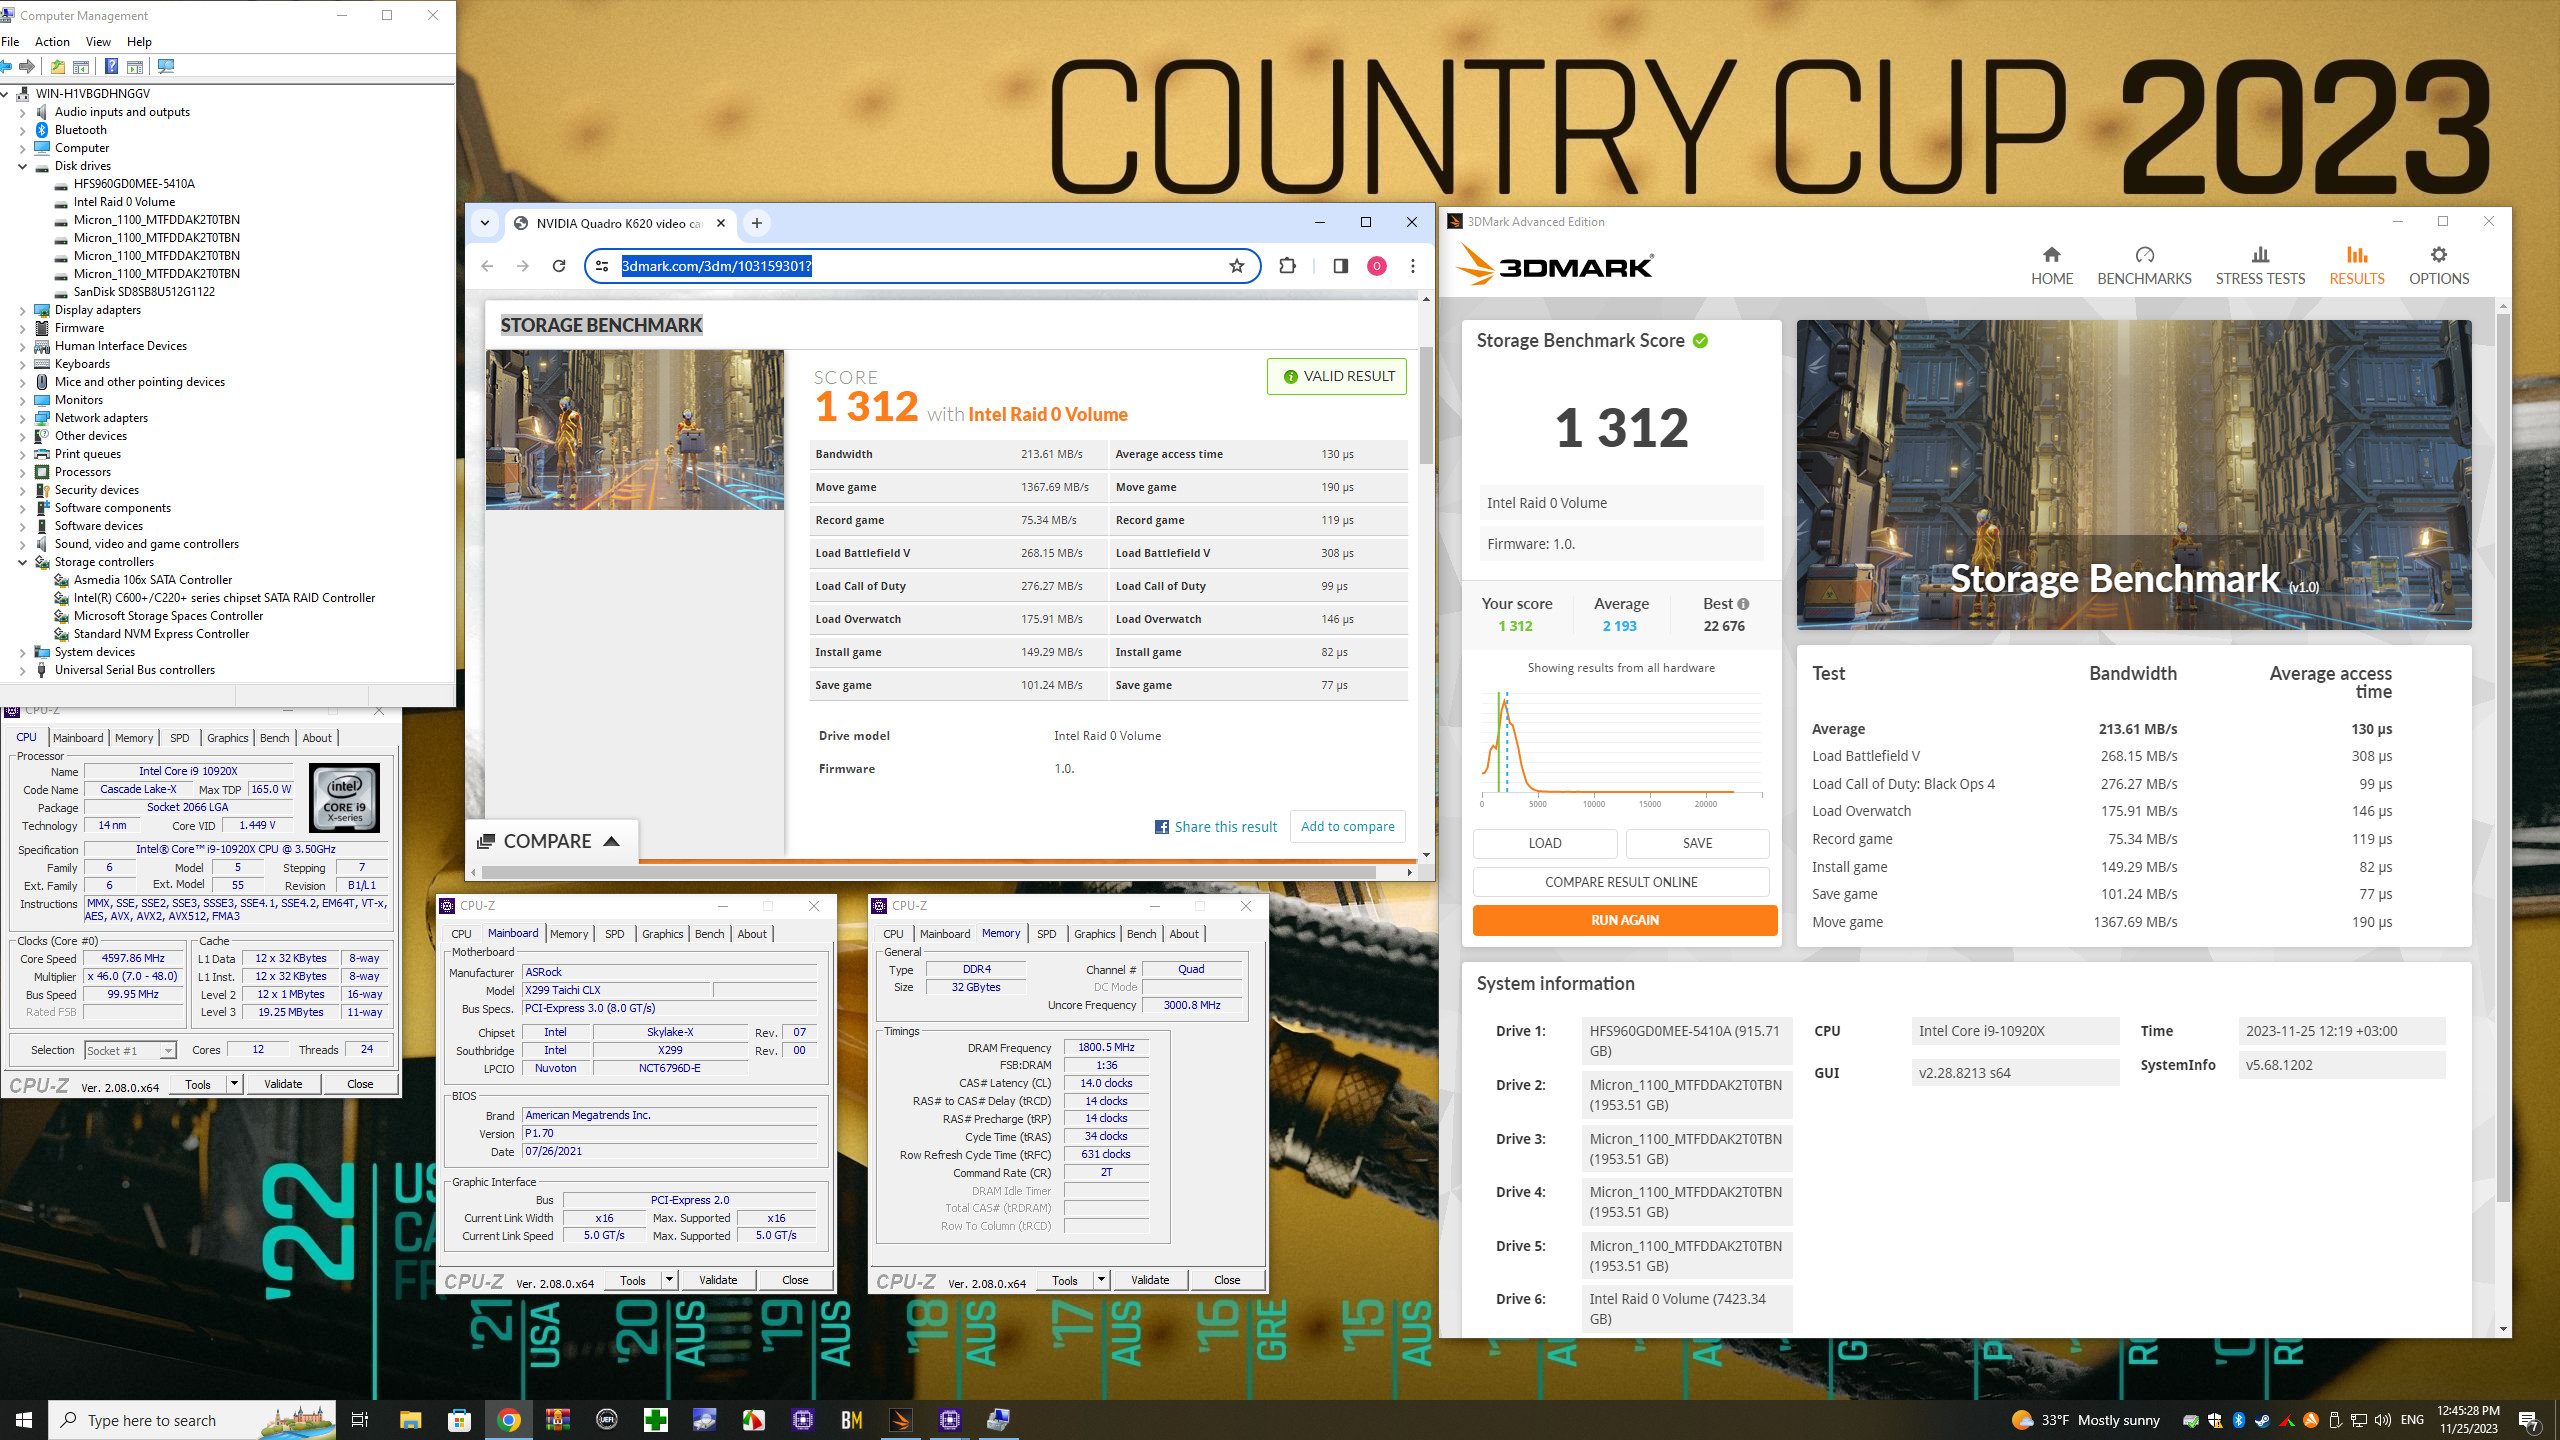
Task: Click the Steam icon in system tray
Action: 2262,1420
